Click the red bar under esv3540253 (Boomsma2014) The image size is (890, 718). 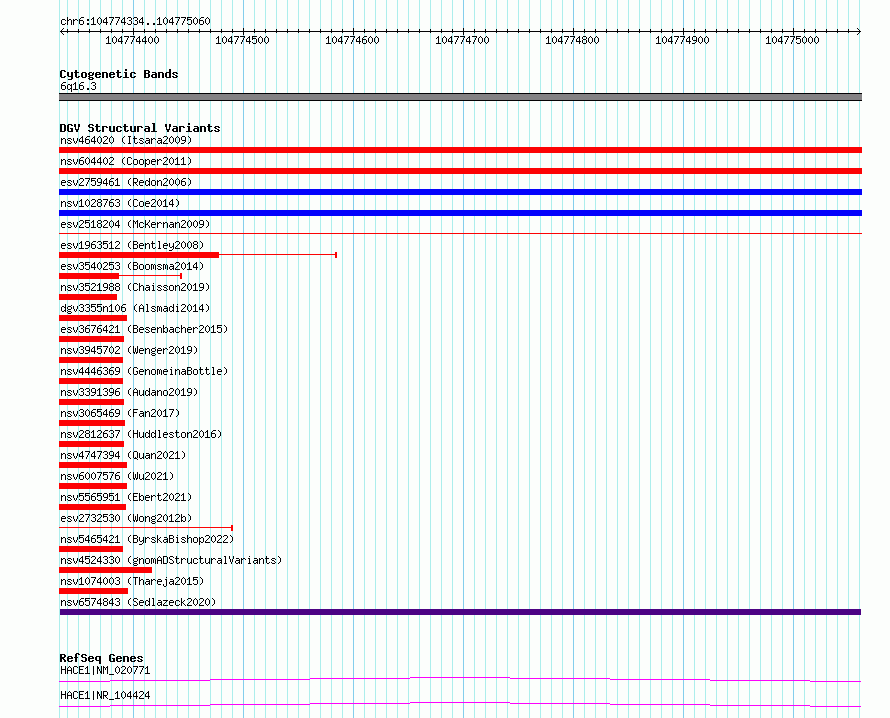click(89, 276)
